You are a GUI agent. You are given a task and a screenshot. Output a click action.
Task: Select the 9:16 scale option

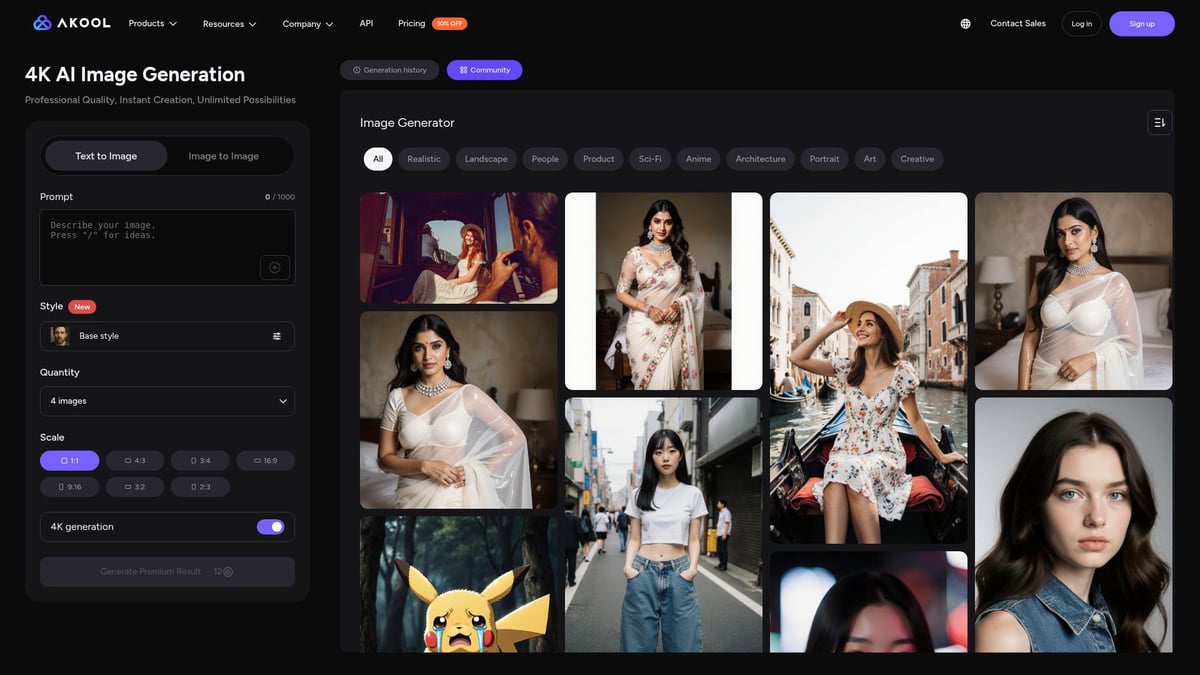pos(70,487)
